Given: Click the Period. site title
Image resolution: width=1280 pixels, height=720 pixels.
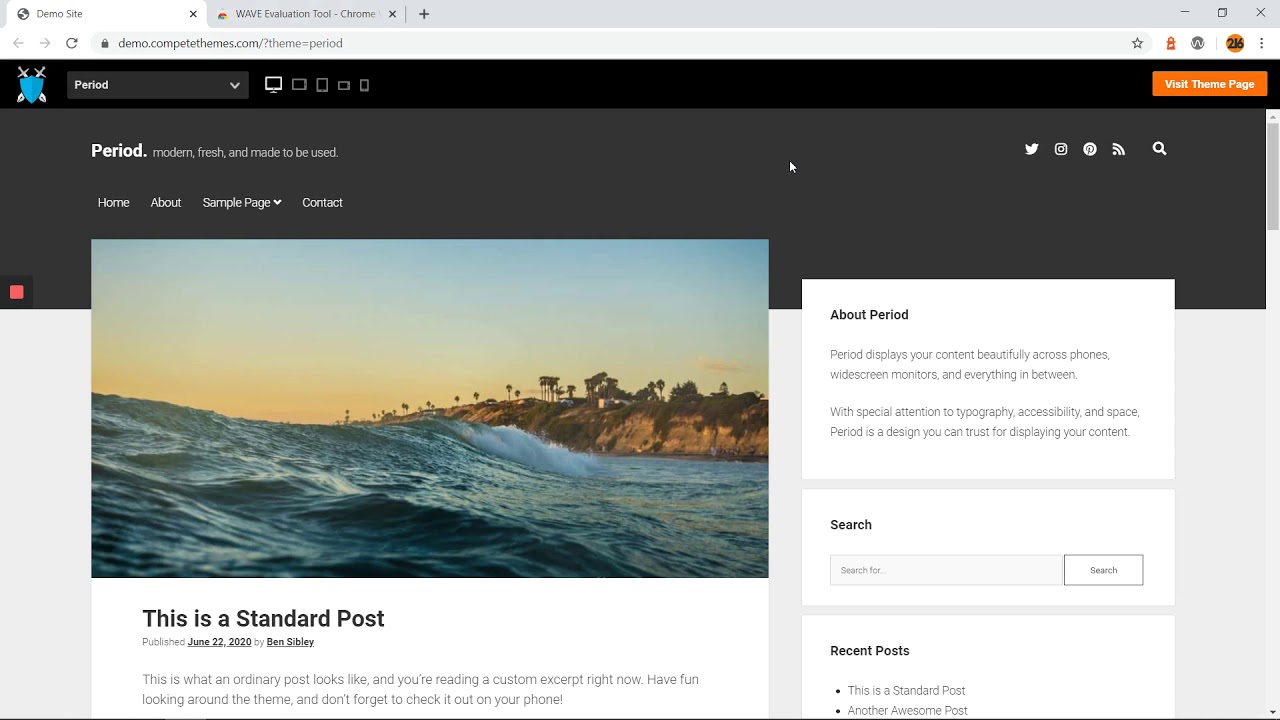Looking at the screenshot, I should 119,151.
